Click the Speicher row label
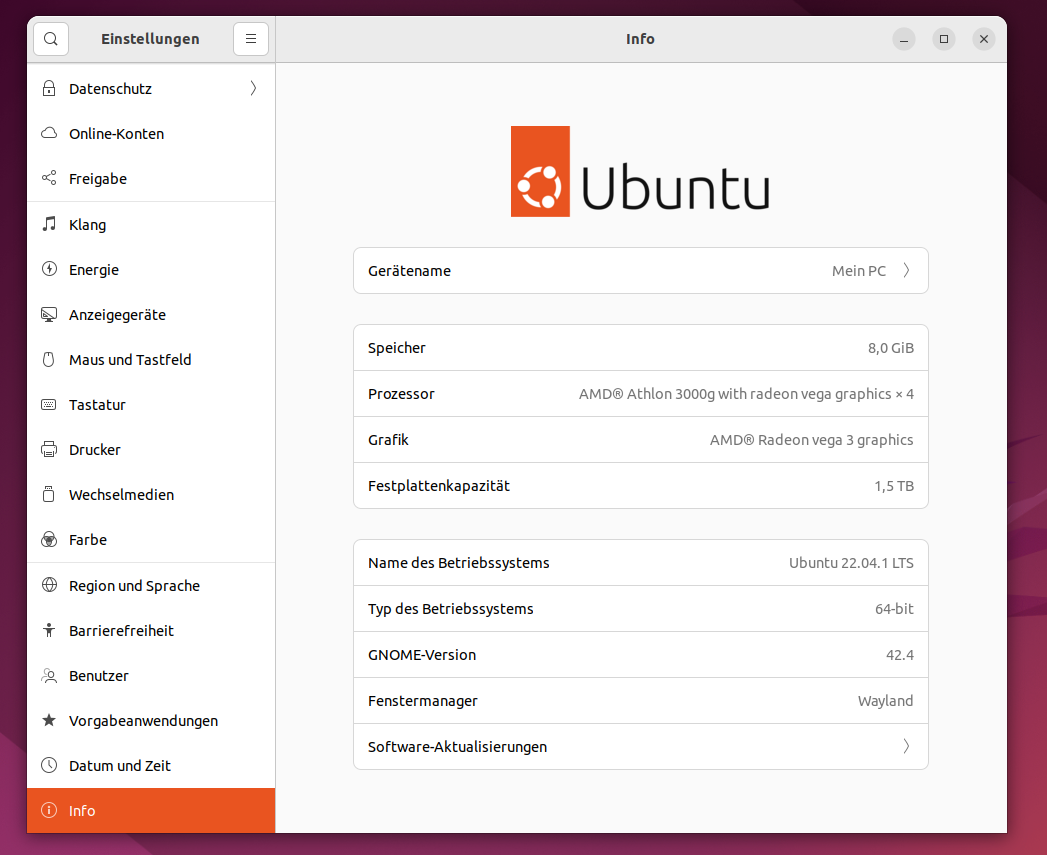This screenshot has width=1047, height=855. [397, 348]
